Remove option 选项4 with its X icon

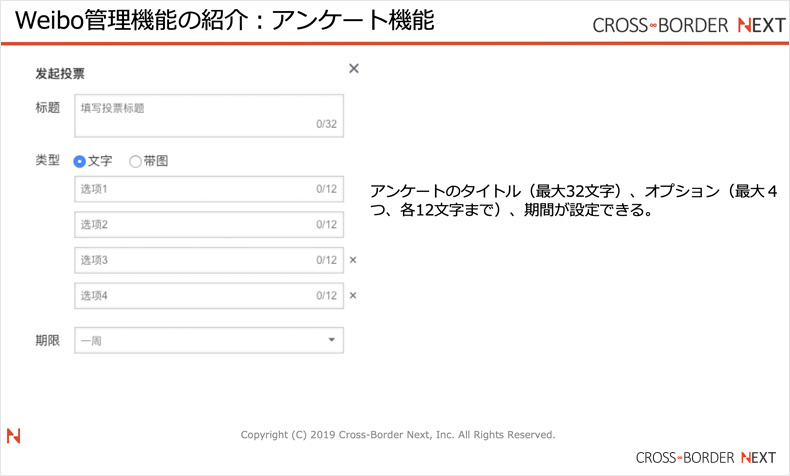[x=353, y=296]
